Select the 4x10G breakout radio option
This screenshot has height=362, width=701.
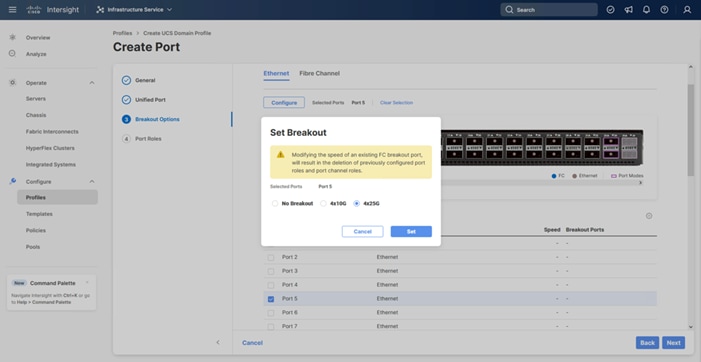pyautogui.click(x=323, y=203)
